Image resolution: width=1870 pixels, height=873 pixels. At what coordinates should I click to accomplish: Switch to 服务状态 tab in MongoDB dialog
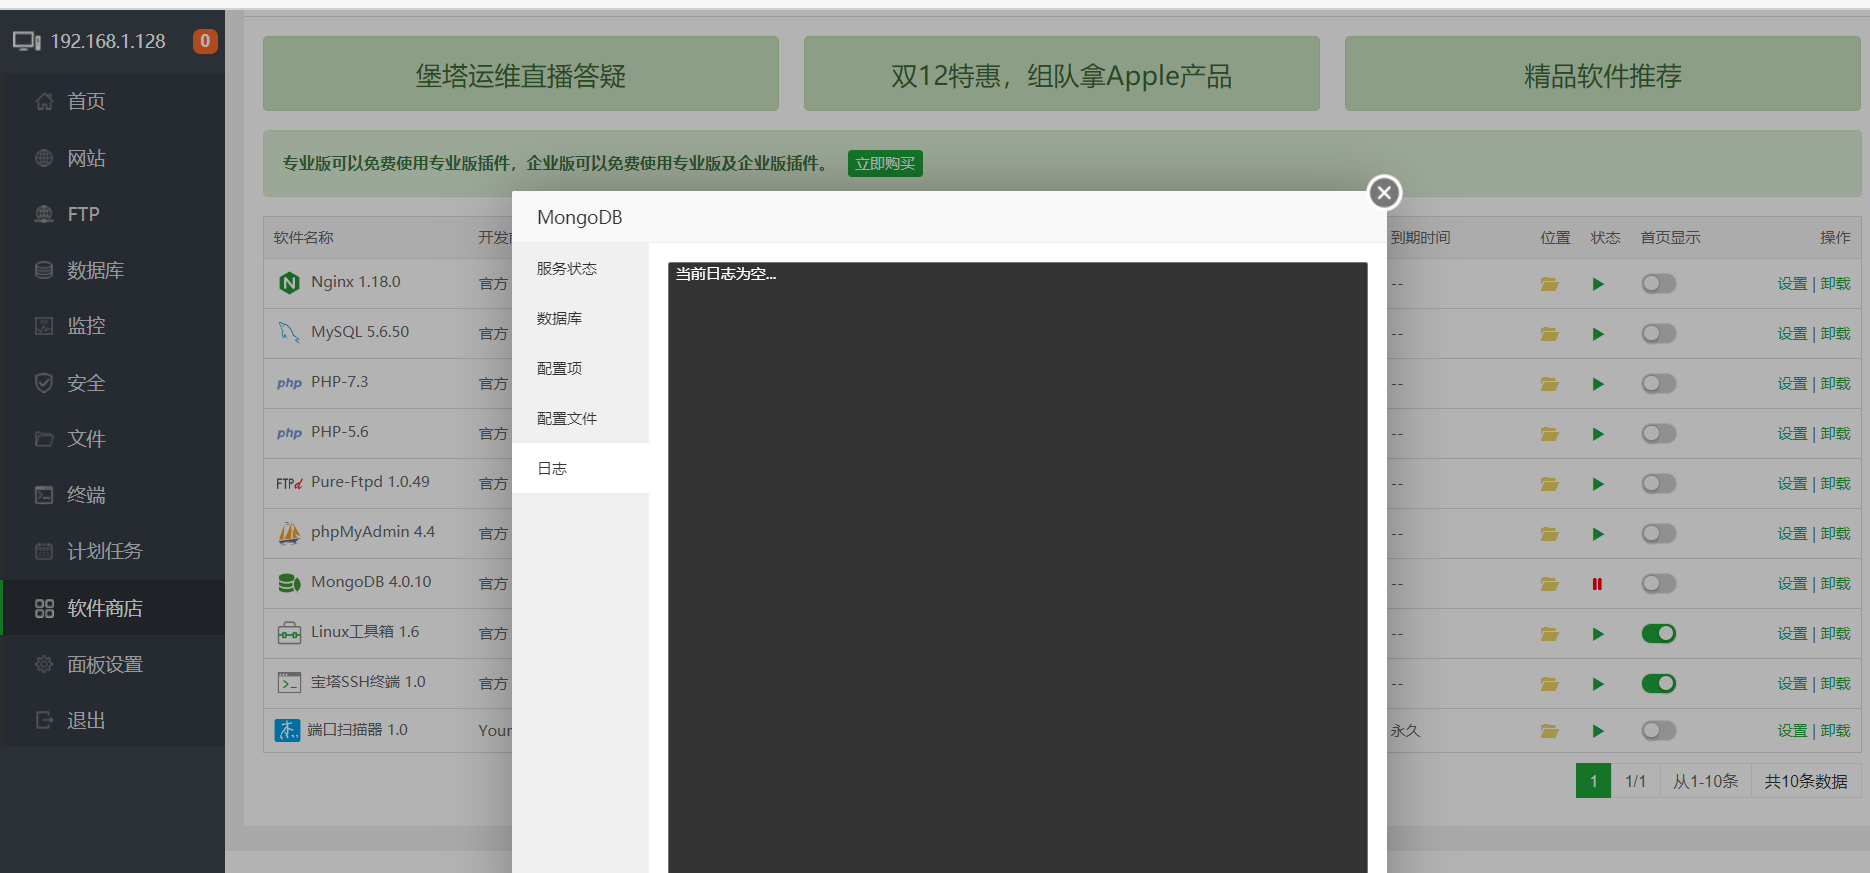pos(580,268)
